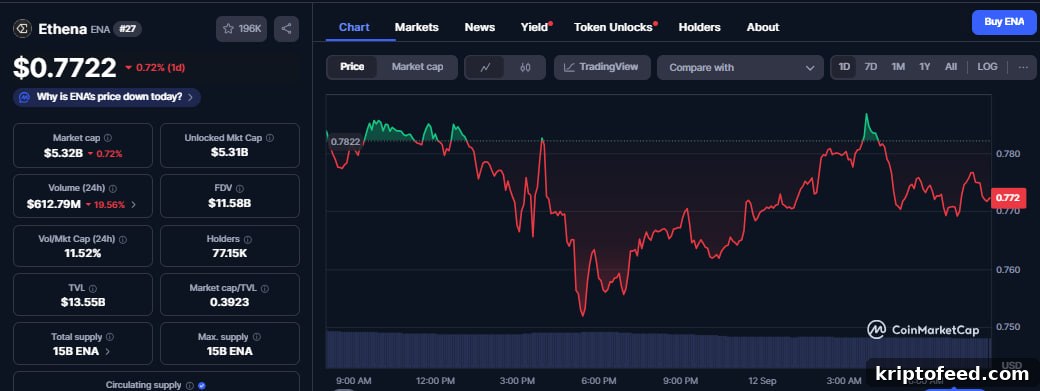The width and height of the screenshot is (1040, 391).
Task: Add ENA to watchlist with star button
Action: click(241, 28)
